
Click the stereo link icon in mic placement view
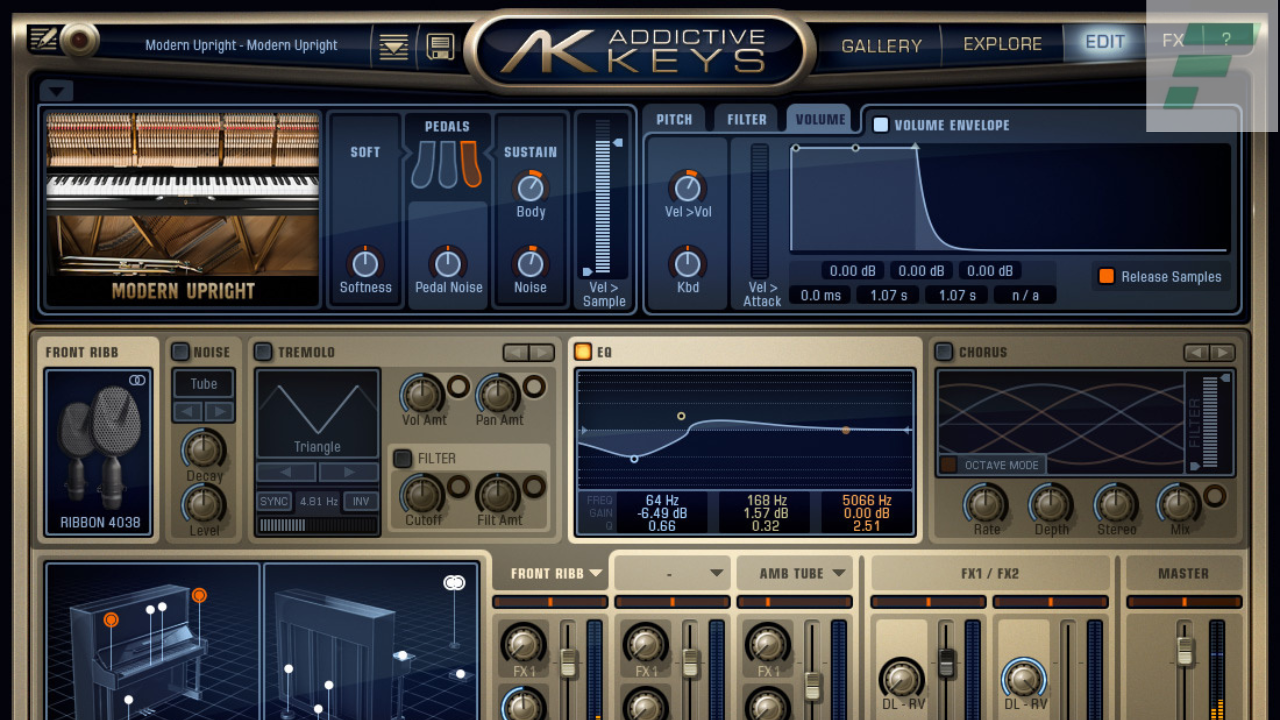click(x=454, y=582)
